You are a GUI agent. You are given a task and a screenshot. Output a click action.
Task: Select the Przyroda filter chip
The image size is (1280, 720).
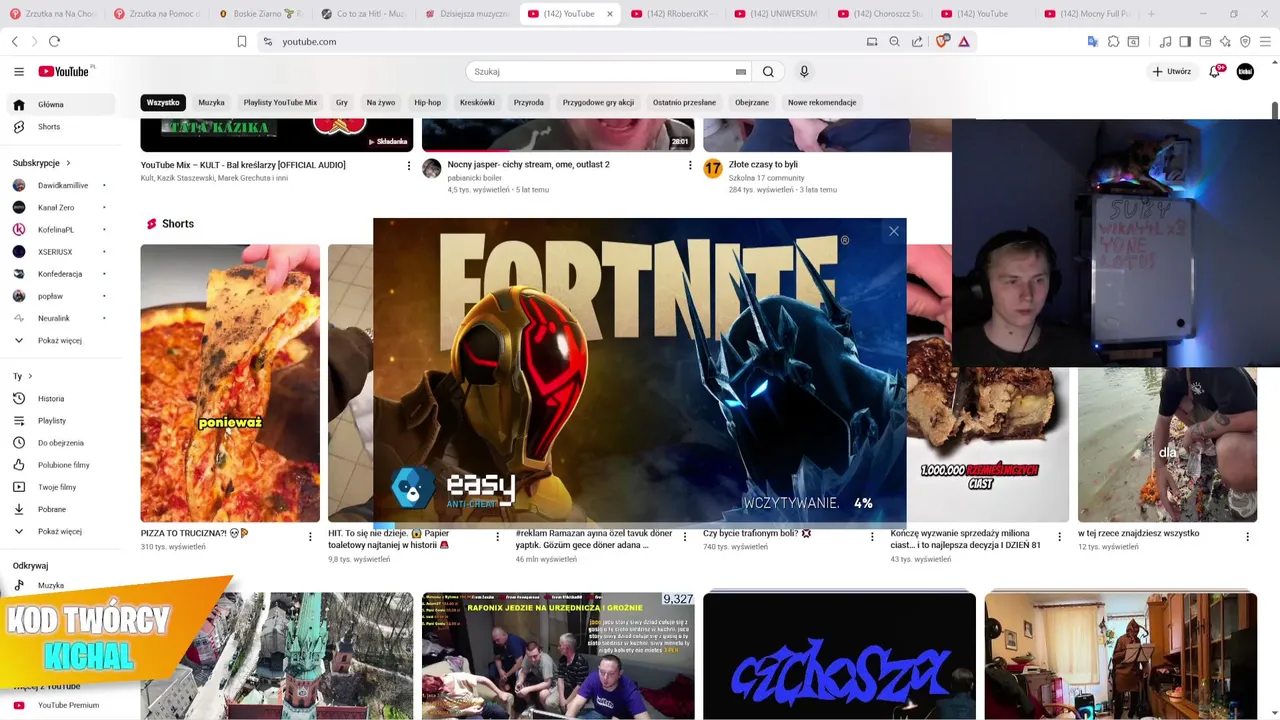[529, 102]
